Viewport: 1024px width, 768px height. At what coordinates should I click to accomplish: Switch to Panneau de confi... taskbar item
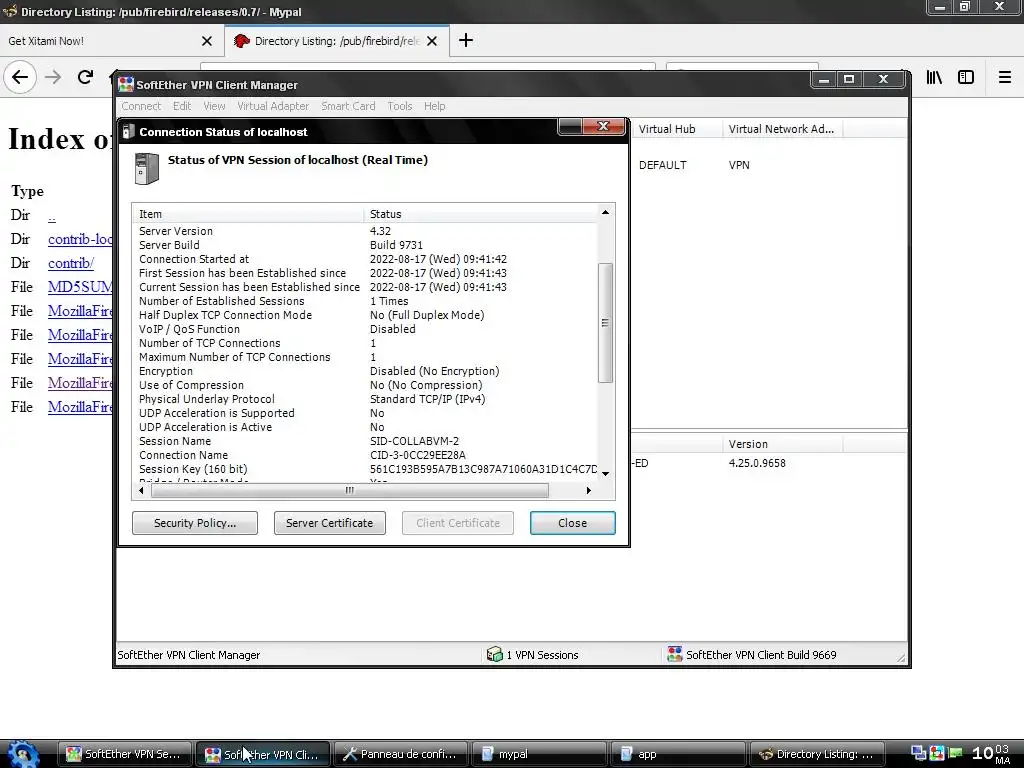click(x=402, y=754)
